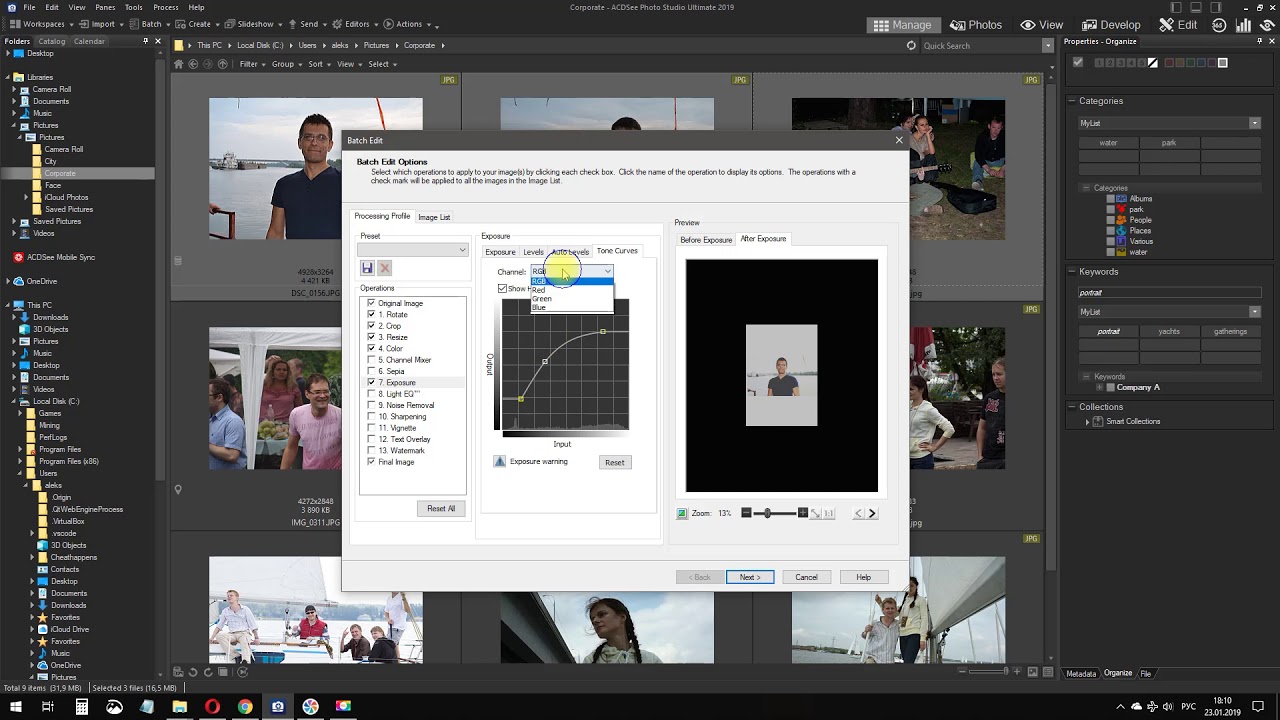Image resolution: width=1280 pixels, height=720 pixels.
Task: Click the Exposure warning triangle icon
Action: [x=500, y=461]
